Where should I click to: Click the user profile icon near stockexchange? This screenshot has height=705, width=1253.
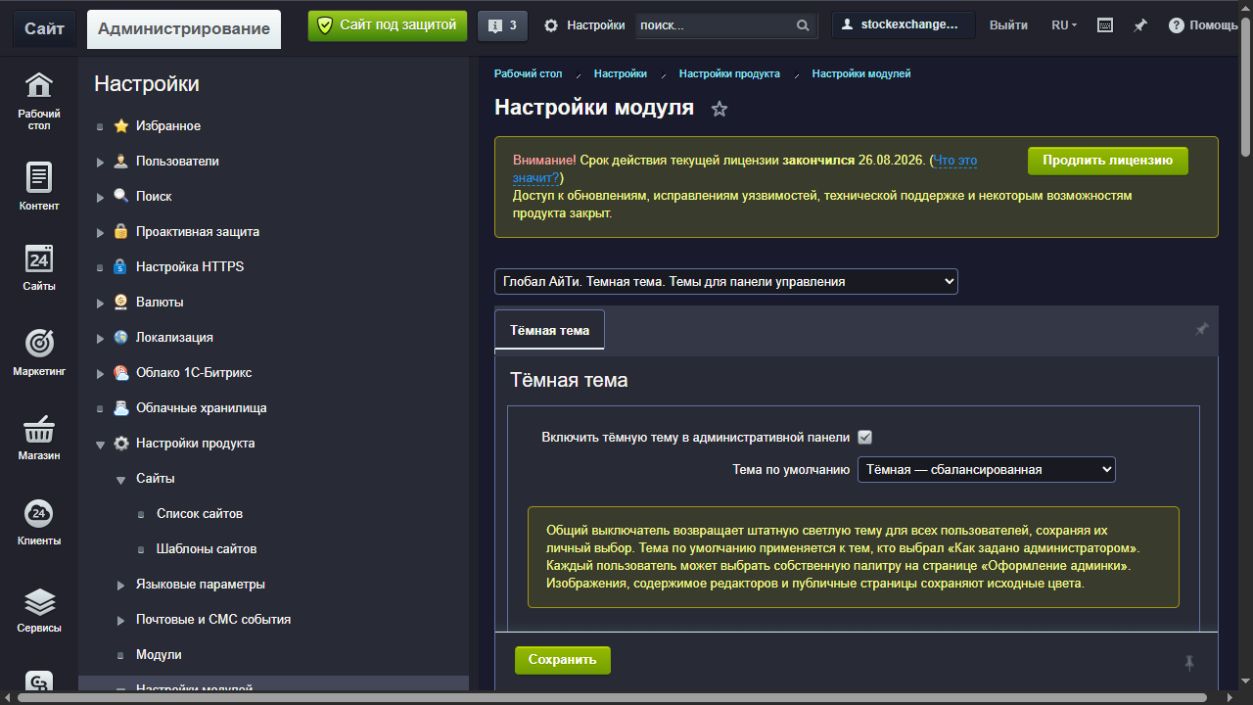tap(847, 25)
